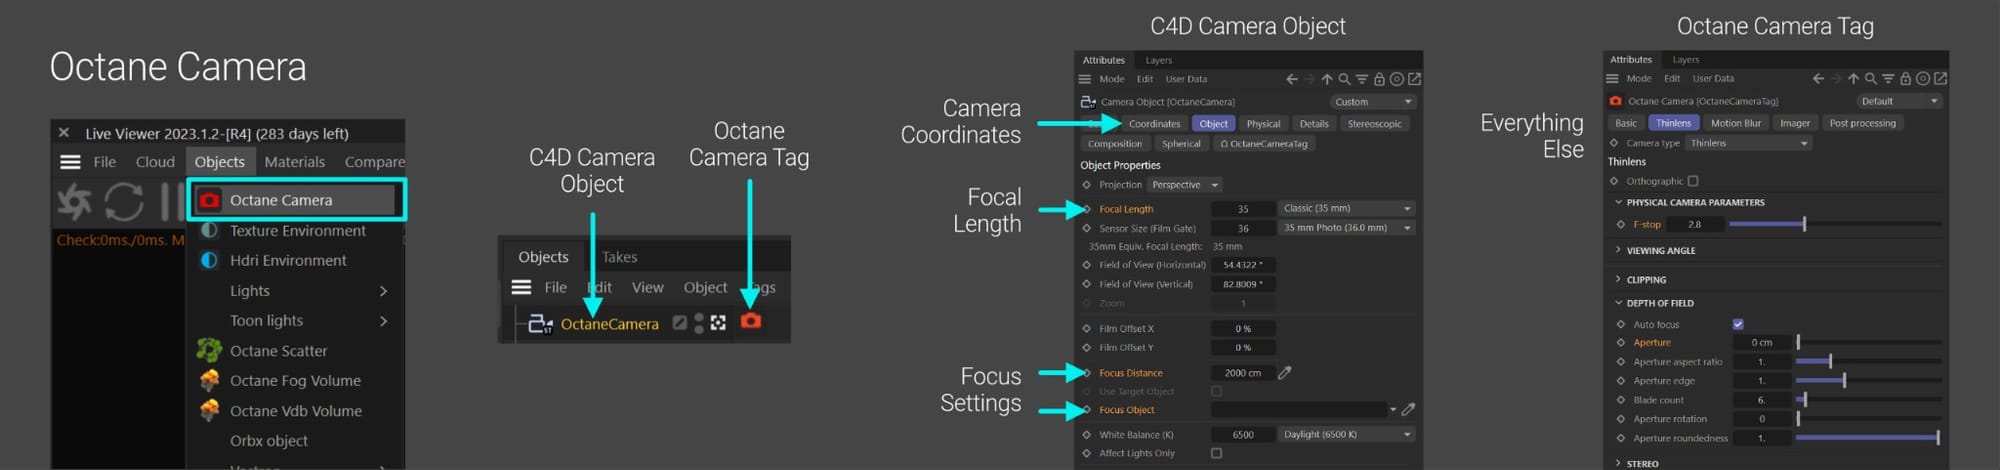The image size is (2000, 470).
Task: Toggle F-stop keyframe diamond
Action: (x=1620, y=225)
